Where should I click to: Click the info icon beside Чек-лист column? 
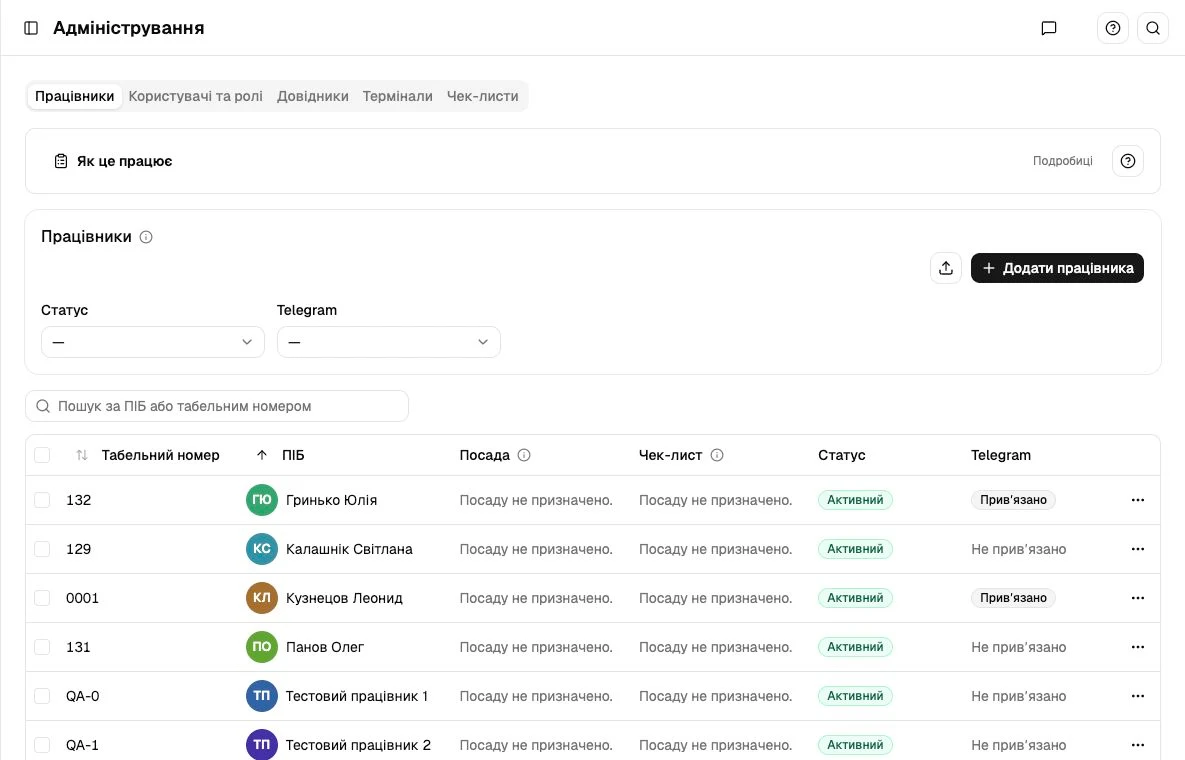[x=717, y=455]
